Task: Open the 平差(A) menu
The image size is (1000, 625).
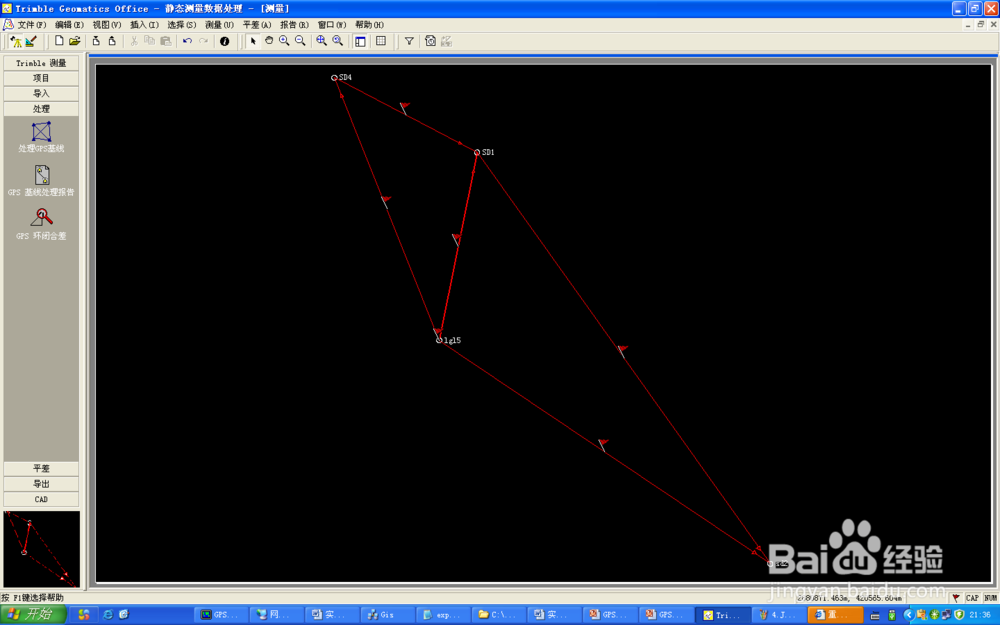Action: (257, 25)
